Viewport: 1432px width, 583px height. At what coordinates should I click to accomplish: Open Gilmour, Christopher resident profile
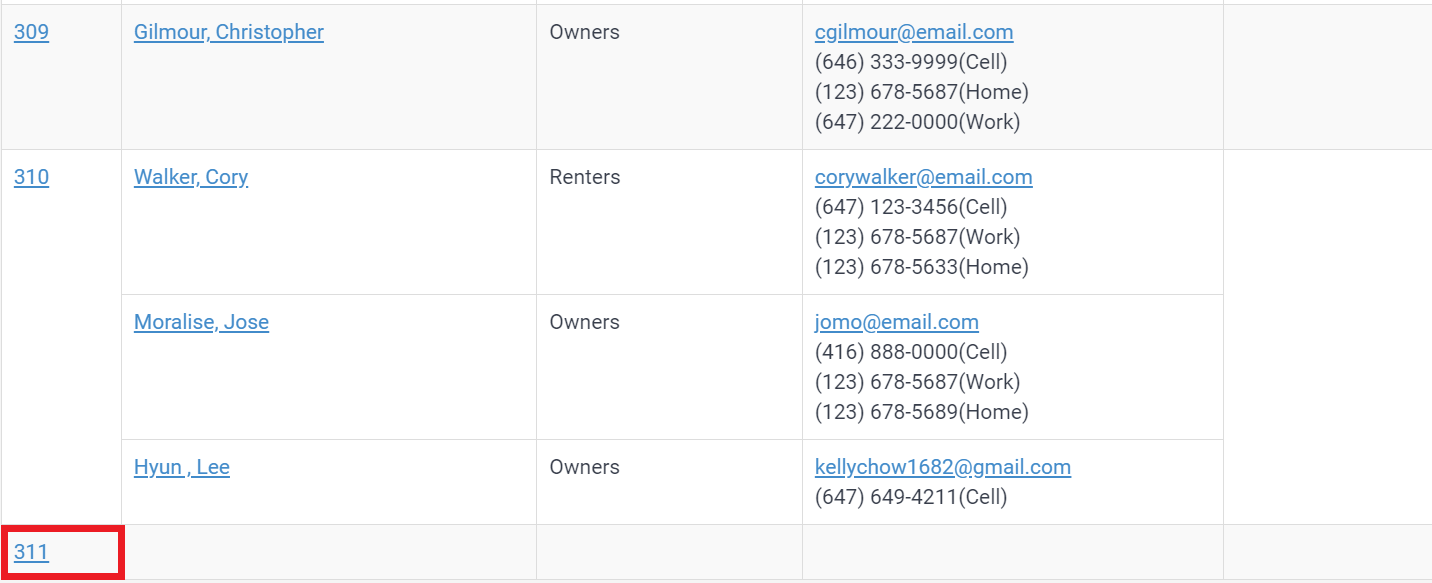229,32
